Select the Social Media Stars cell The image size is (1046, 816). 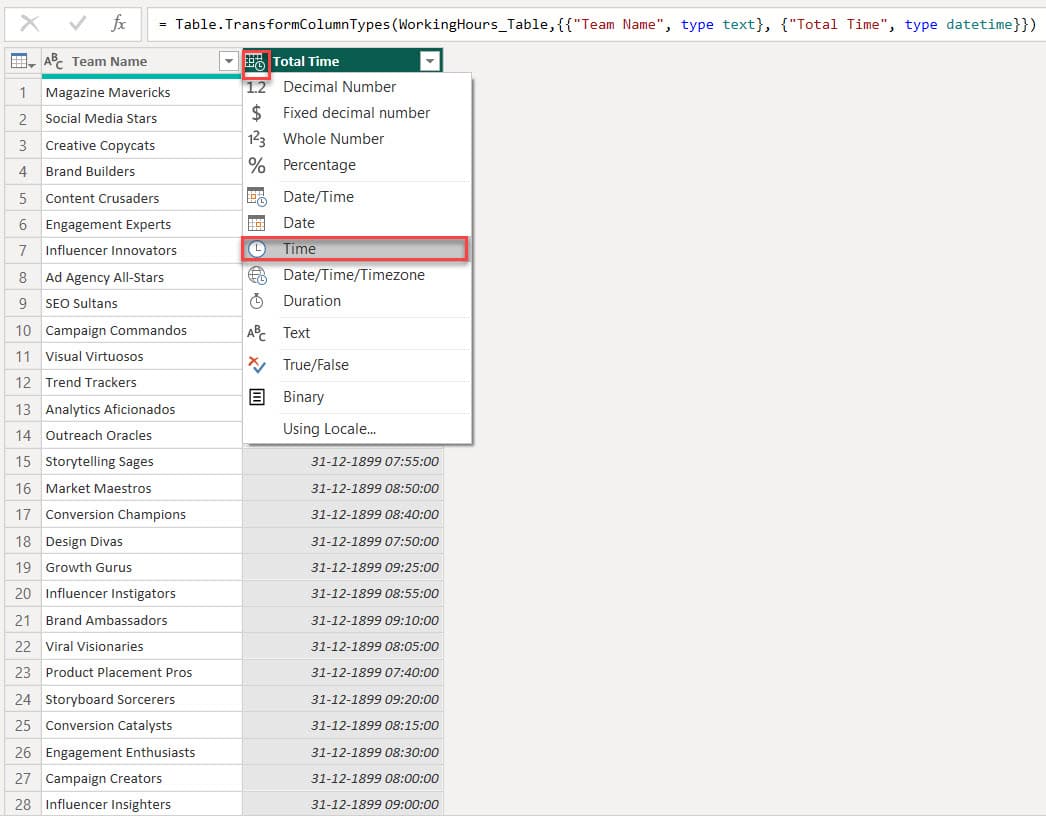[141, 119]
